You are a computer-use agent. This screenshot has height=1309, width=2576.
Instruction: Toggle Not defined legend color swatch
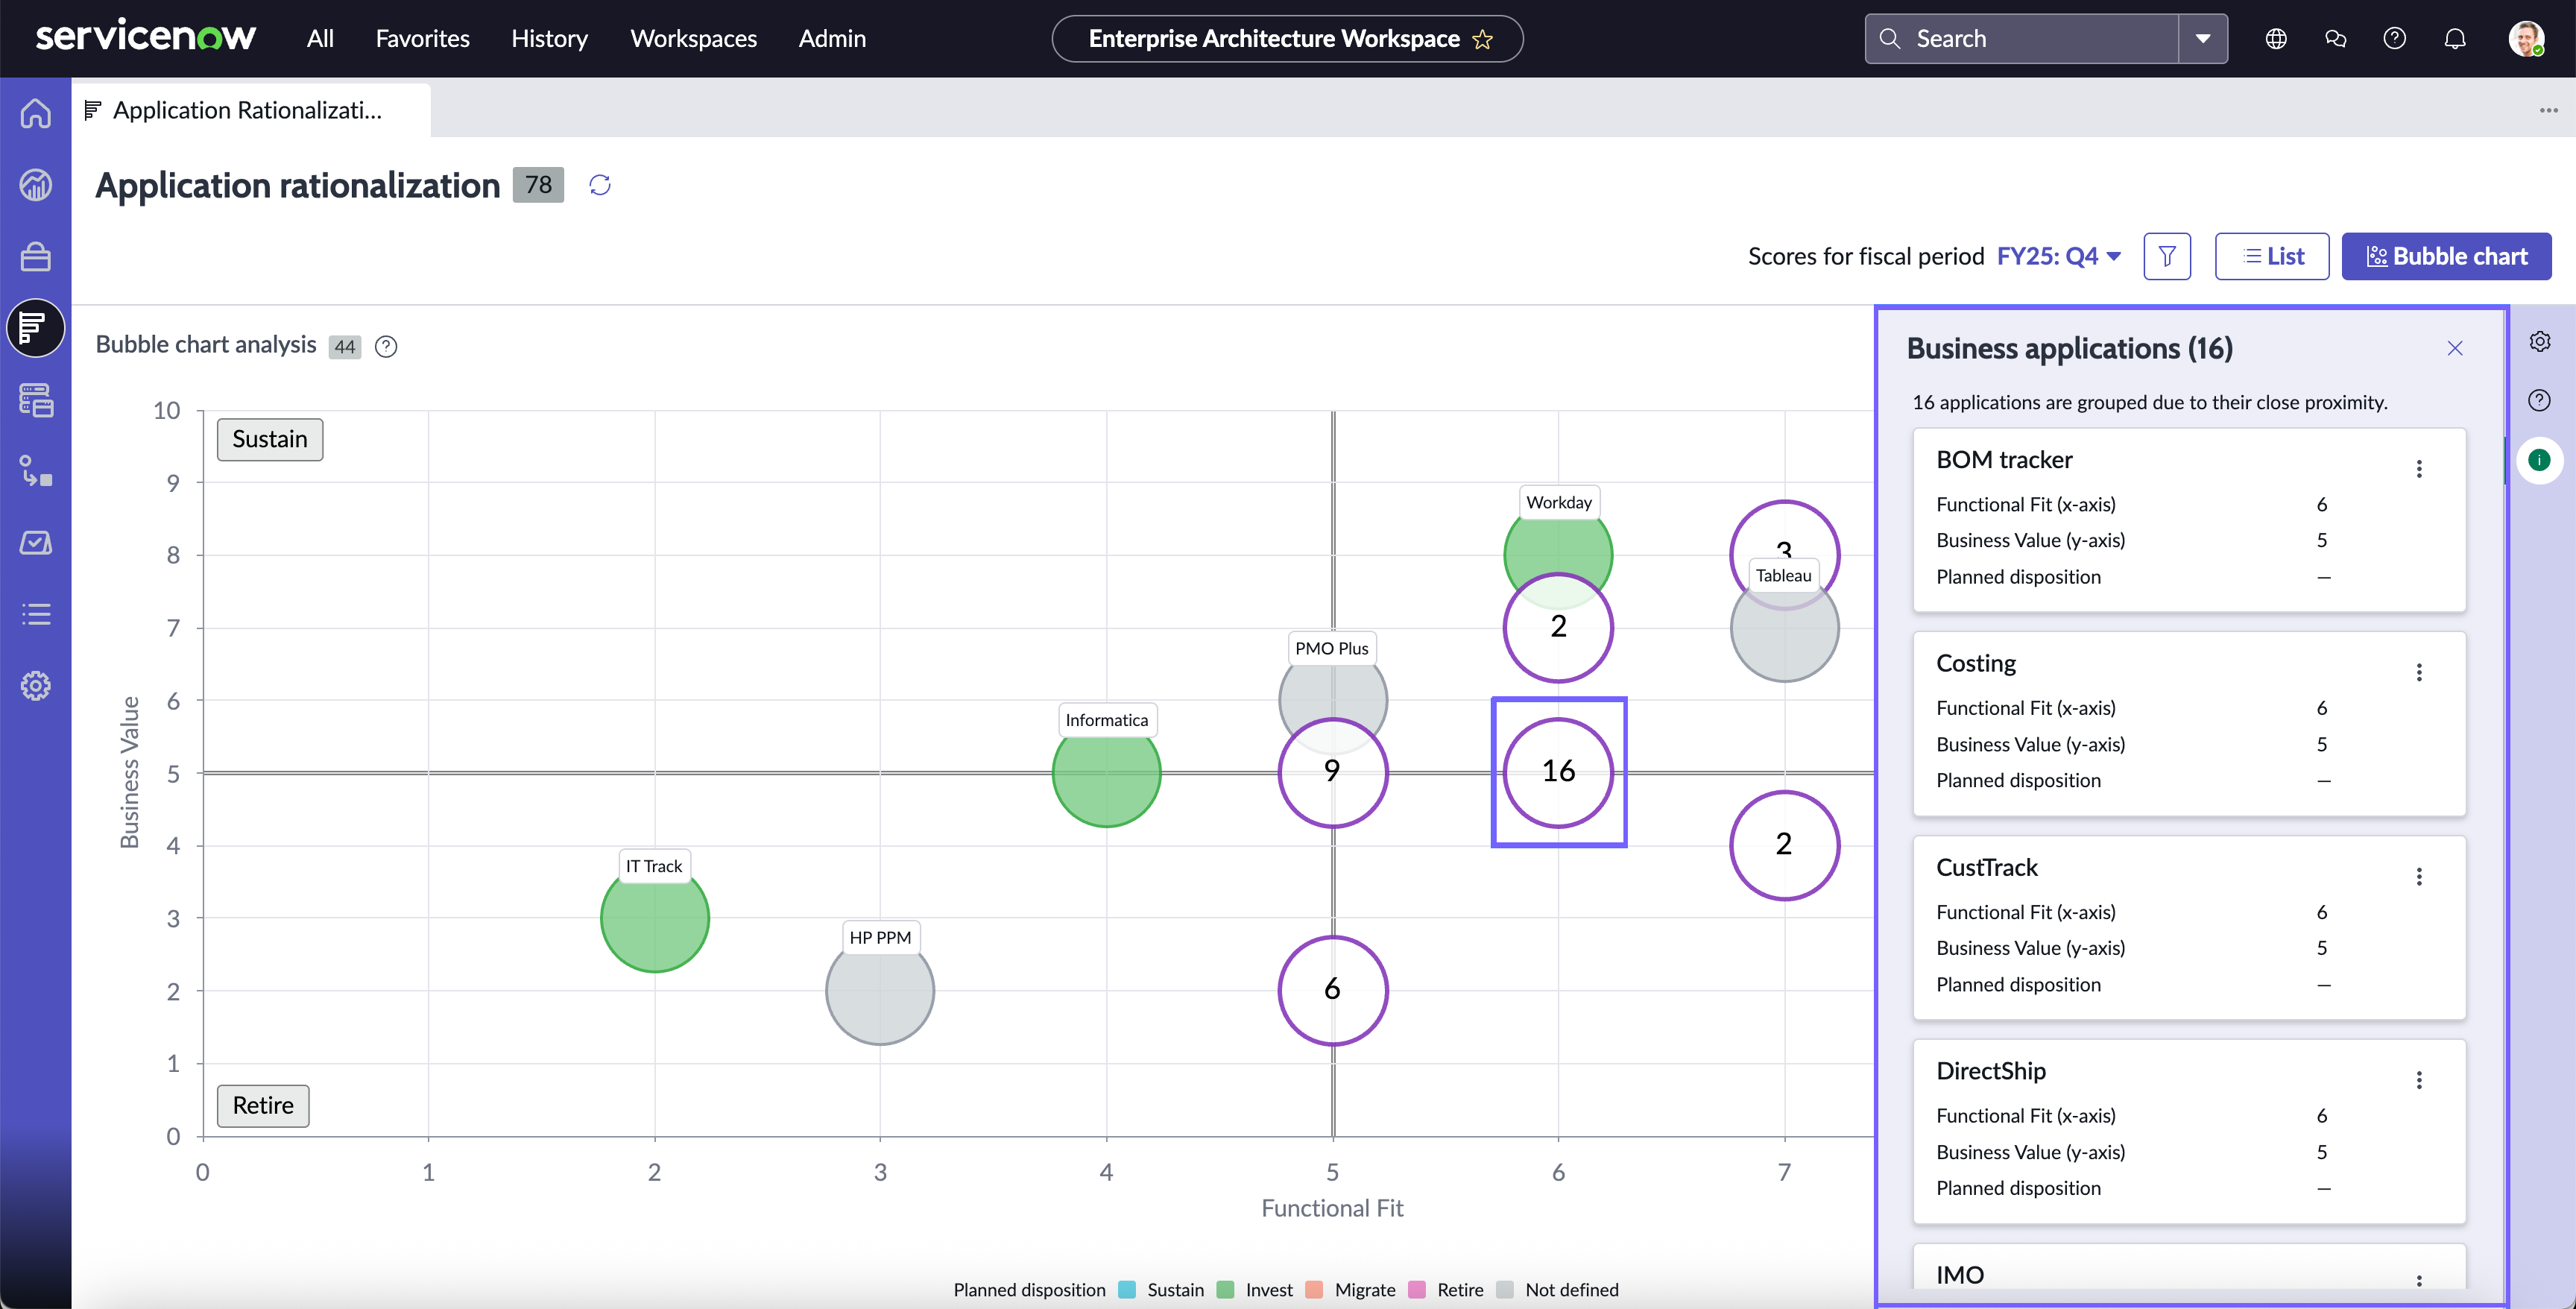click(x=1505, y=1290)
